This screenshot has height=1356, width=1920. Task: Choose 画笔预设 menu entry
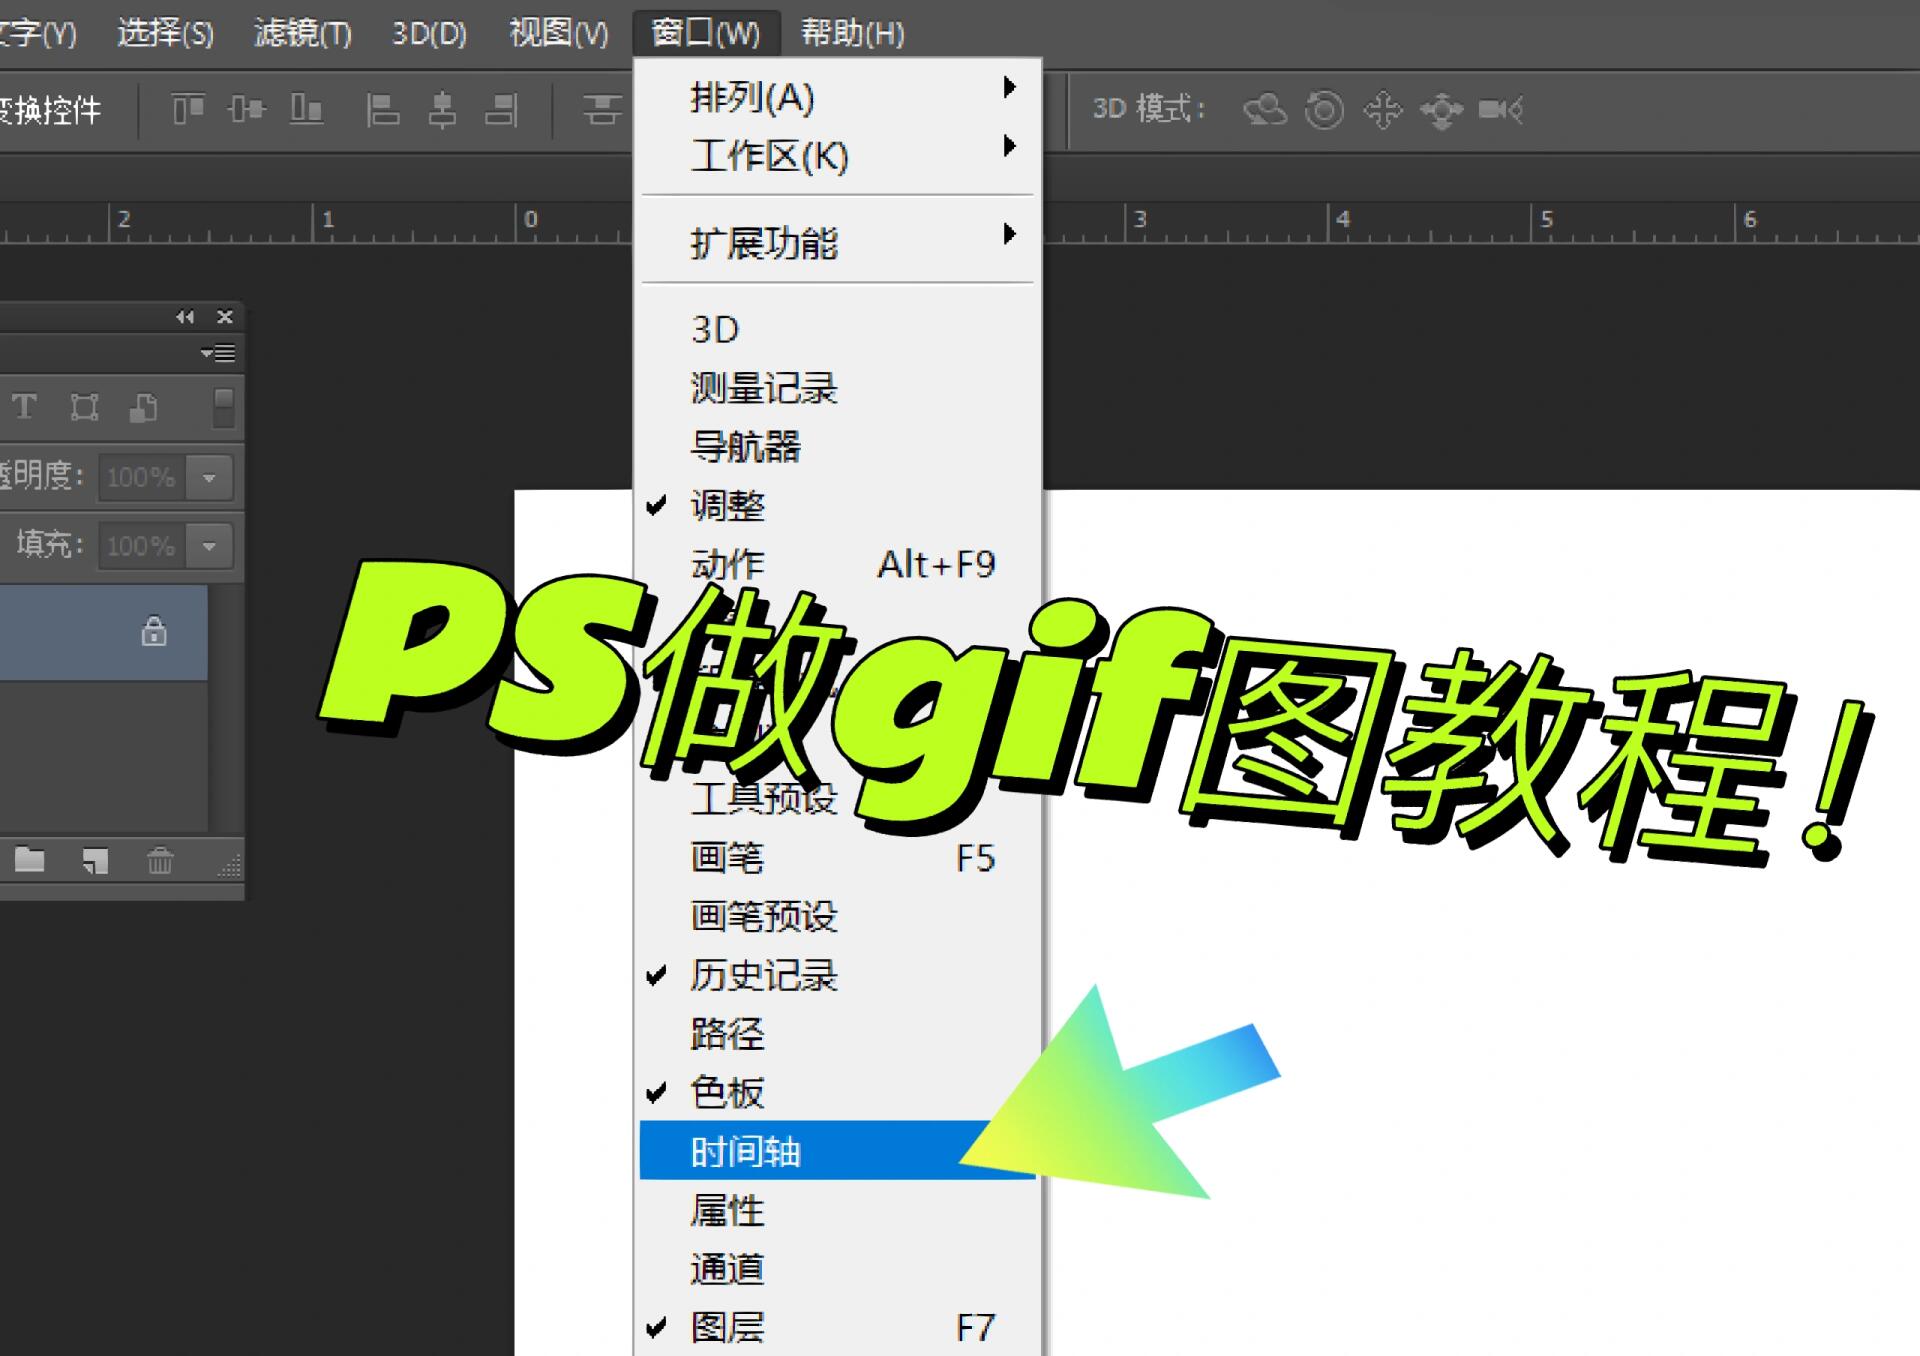tap(837, 916)
